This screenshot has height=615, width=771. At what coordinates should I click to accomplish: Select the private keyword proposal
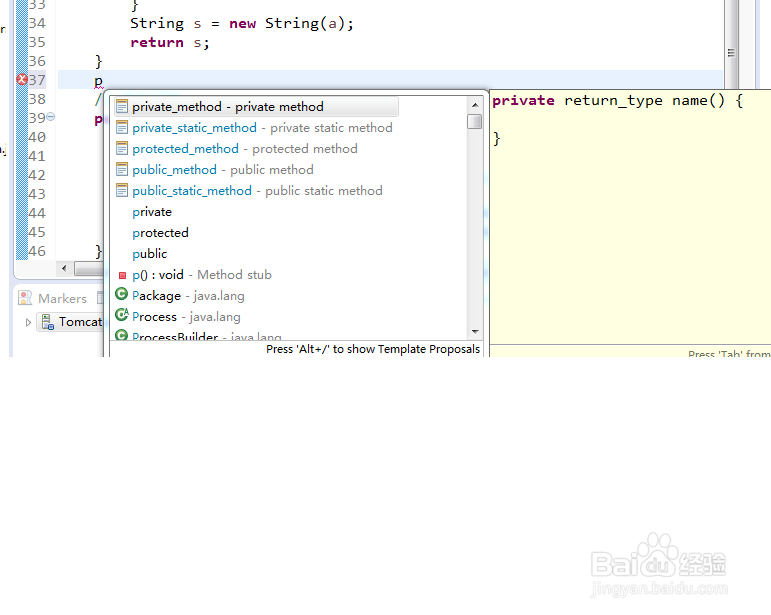click(x=152, y=212)
